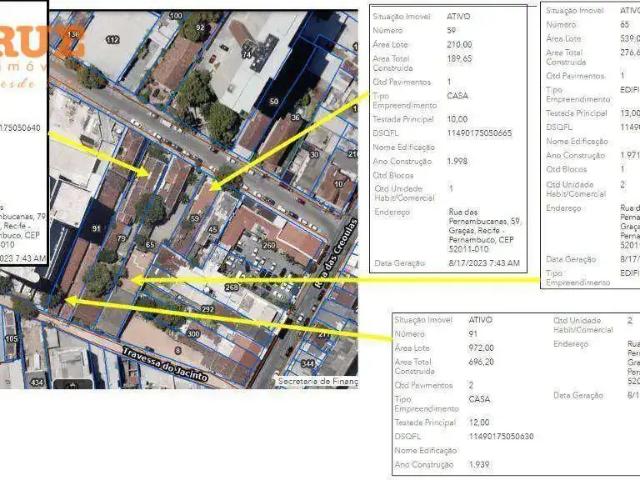The image size is (640, 480).
Task: Click the Travessa do Jacinto street label
Action: 165,364
